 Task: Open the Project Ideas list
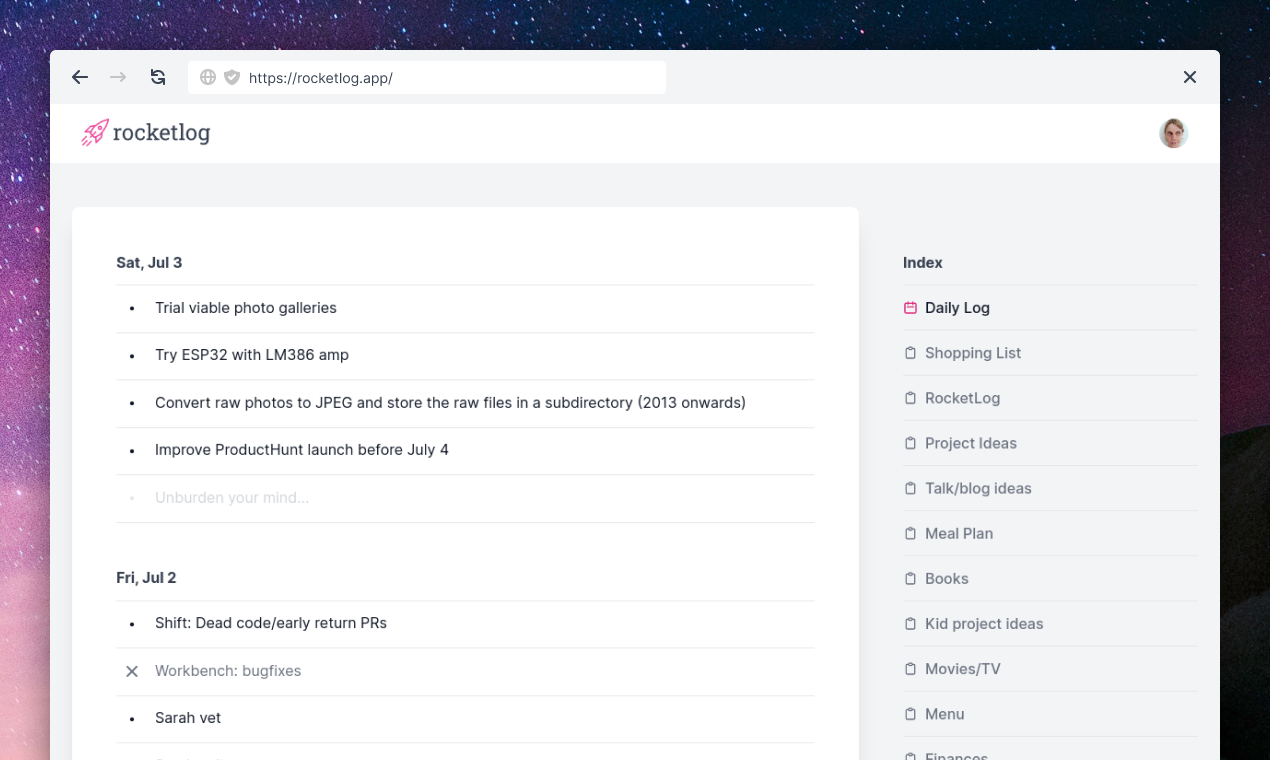971,443
